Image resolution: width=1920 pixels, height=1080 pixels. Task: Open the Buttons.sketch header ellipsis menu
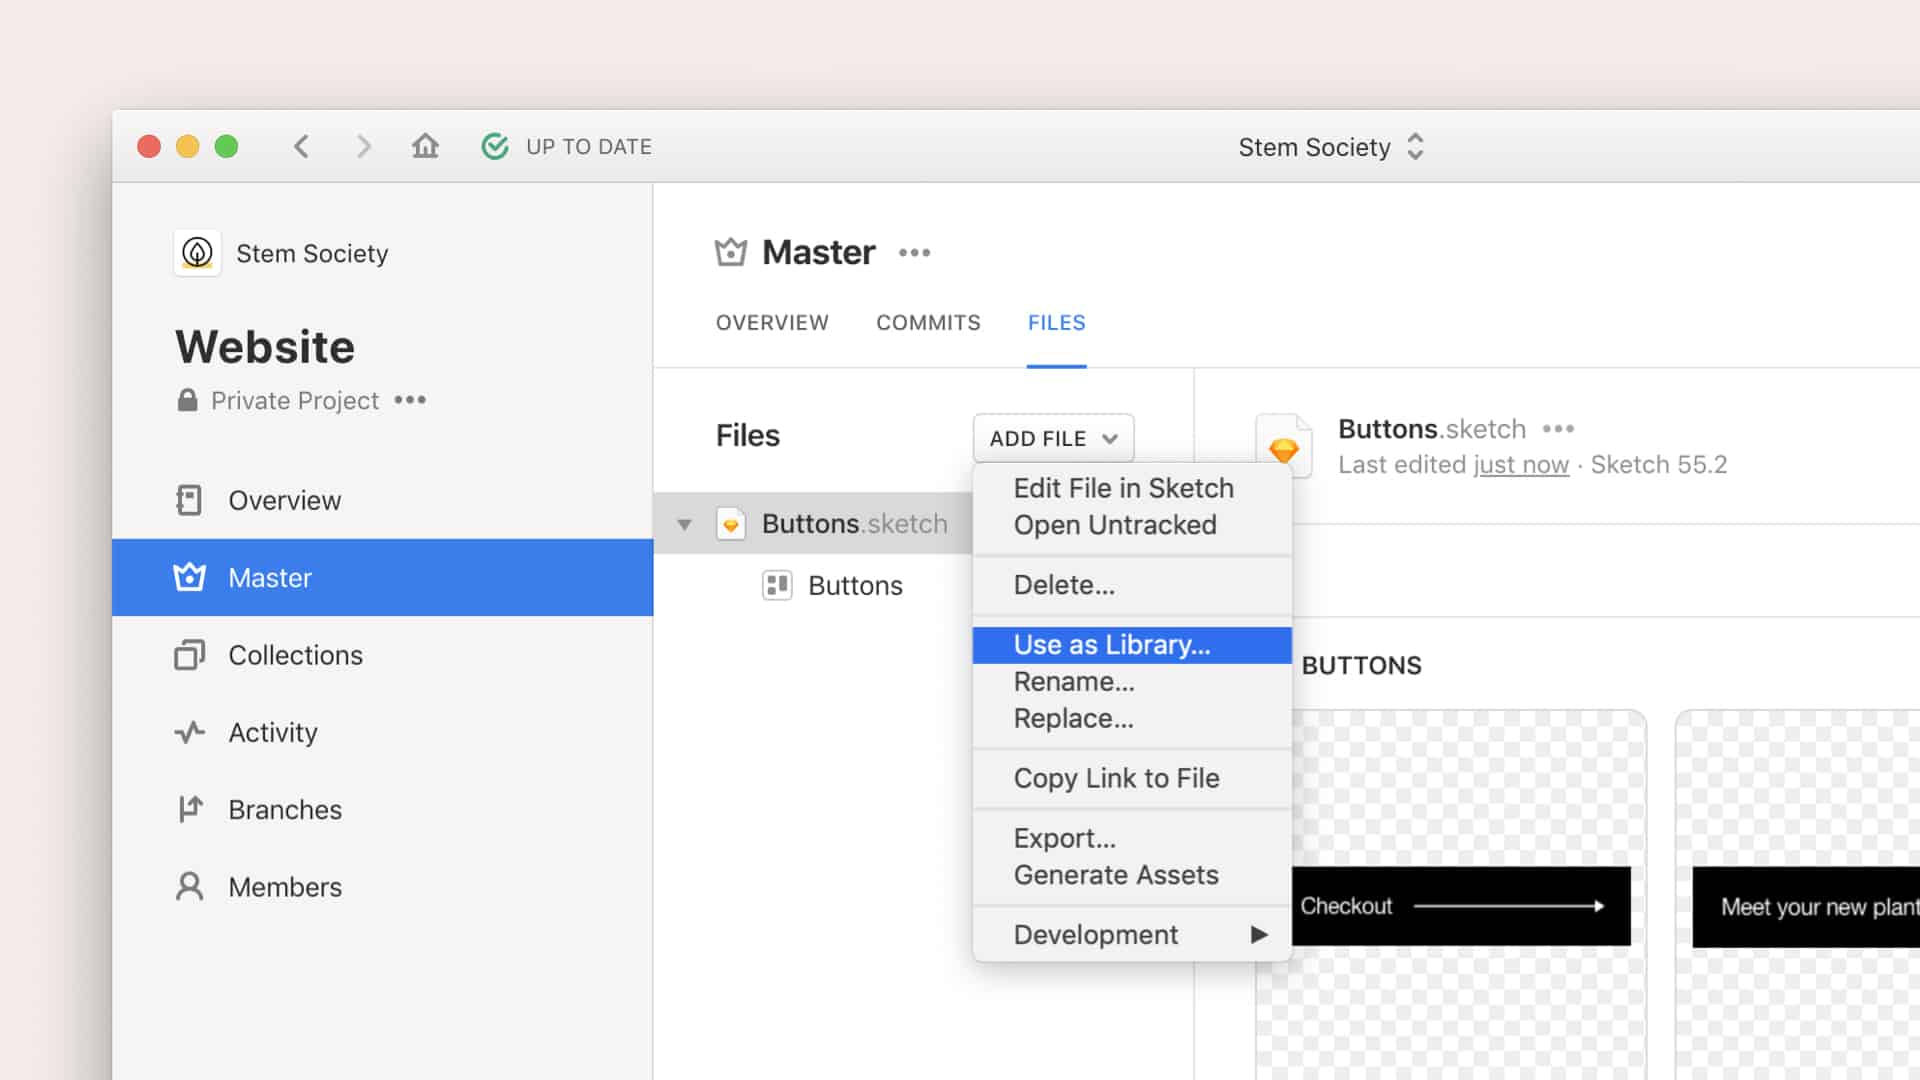point(1558,429)
